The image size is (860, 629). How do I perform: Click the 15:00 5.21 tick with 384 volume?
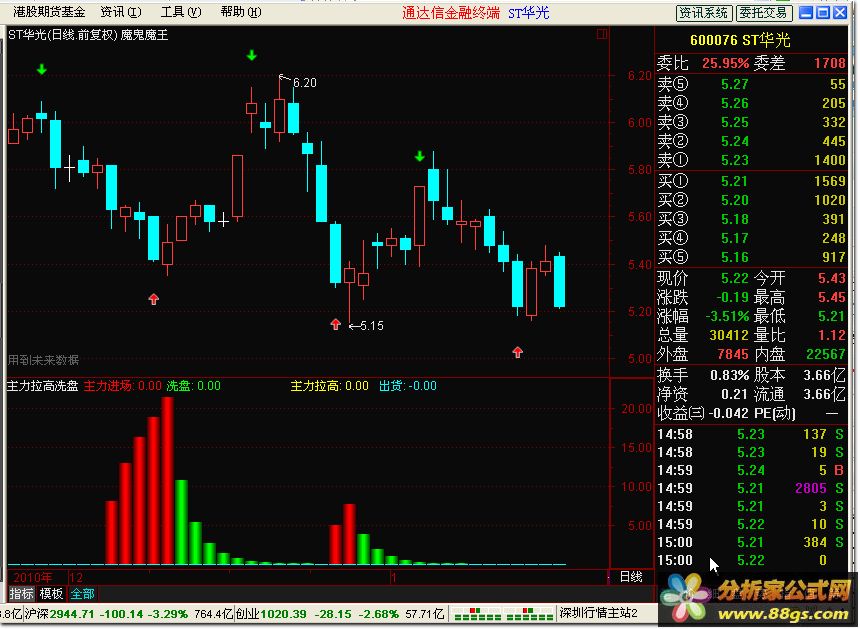tap(751, 542)
